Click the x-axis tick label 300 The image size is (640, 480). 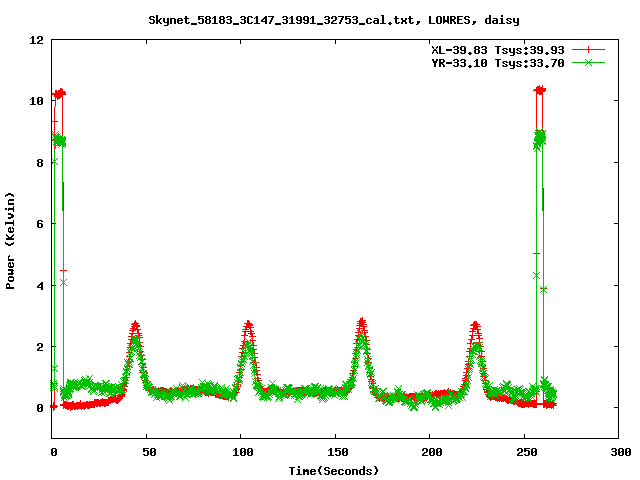(621, 452)
